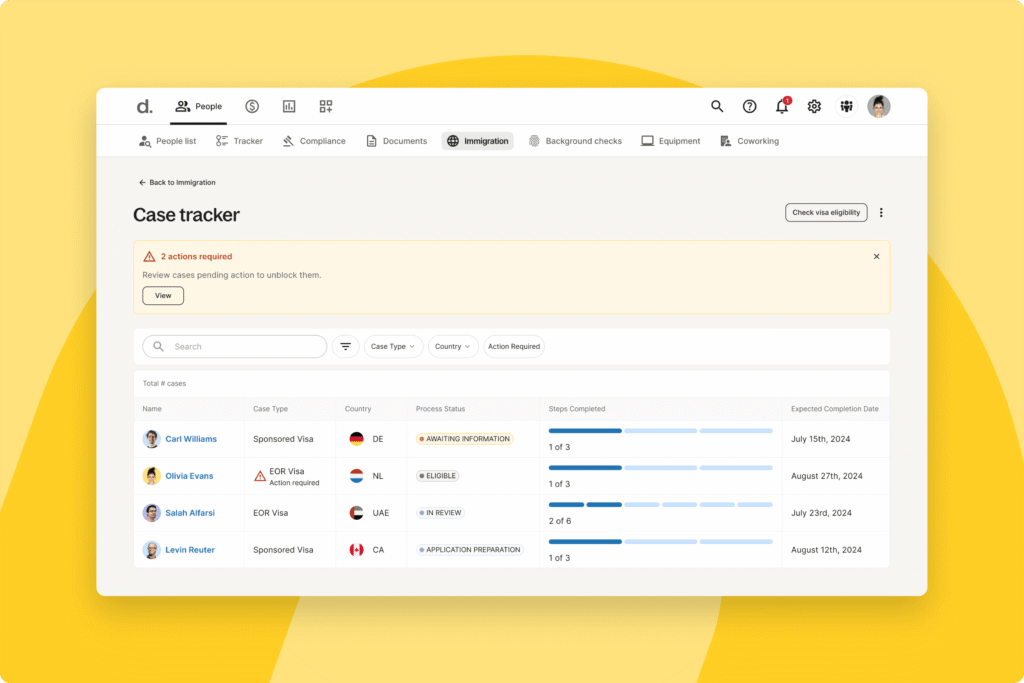Click the Carl Williams name link
Viewport: 1024px width, 683px height.
[191, 439]
